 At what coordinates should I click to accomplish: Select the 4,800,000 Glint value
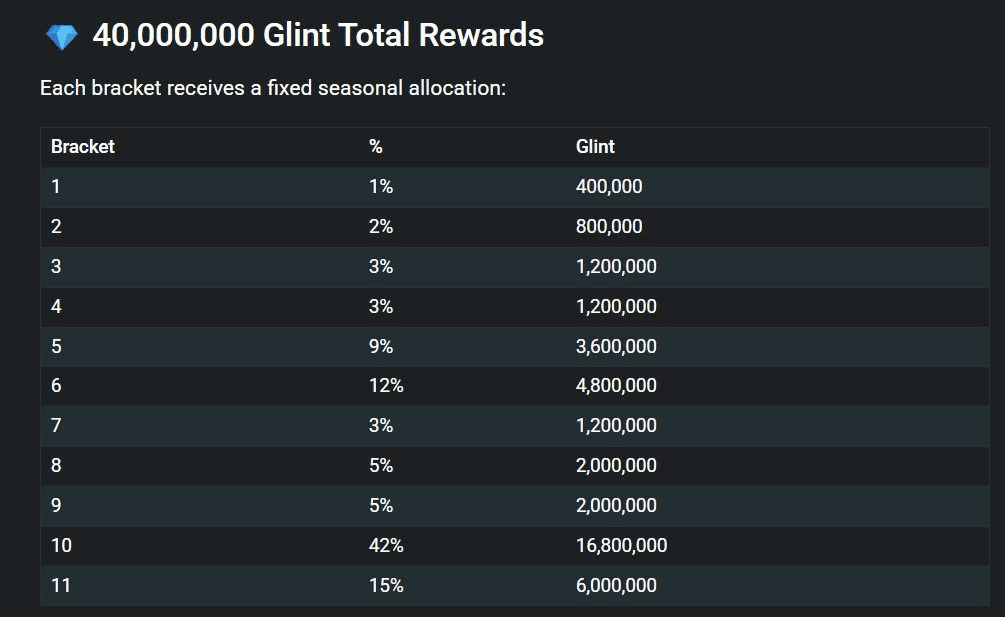(616, 386)
